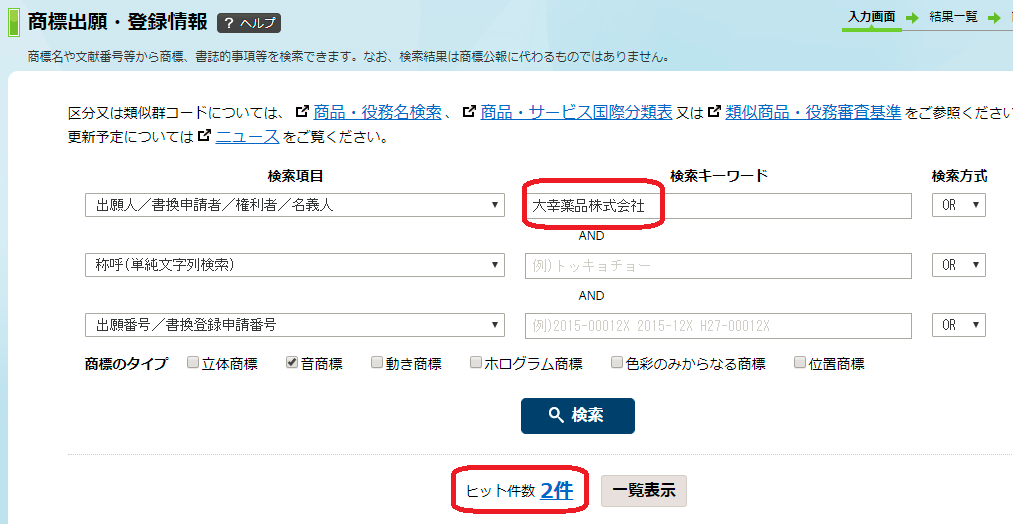
Task: Check the 立体商標 checkbox
Action: pyautogui.click(x=193, y=362)
